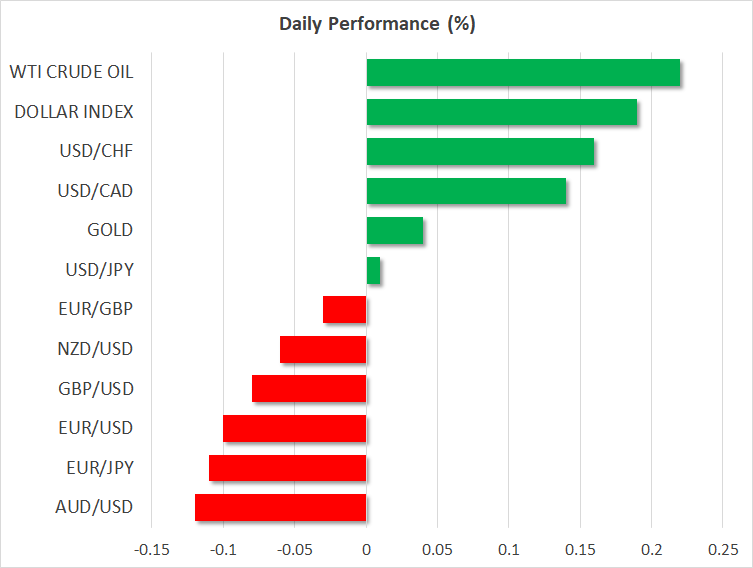Click the red AUD/USD bar
The width and height of the screenshot is (753, 568).
tap(281, 507)
